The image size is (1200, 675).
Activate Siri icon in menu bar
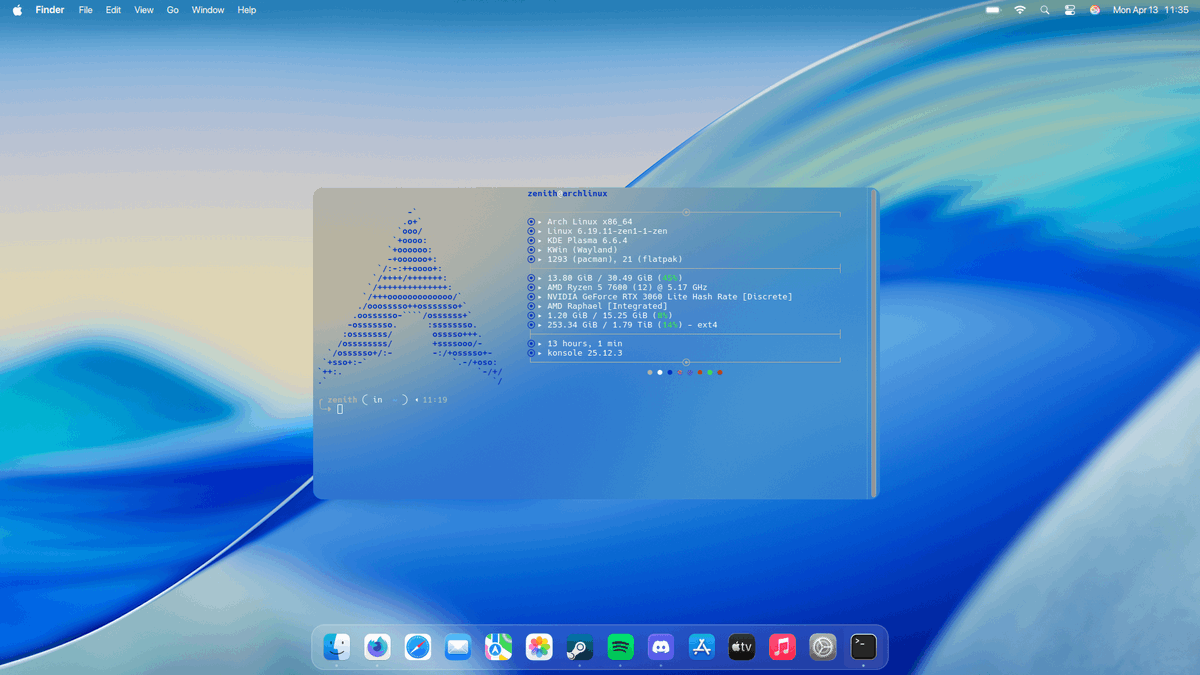click(1095, 10)
